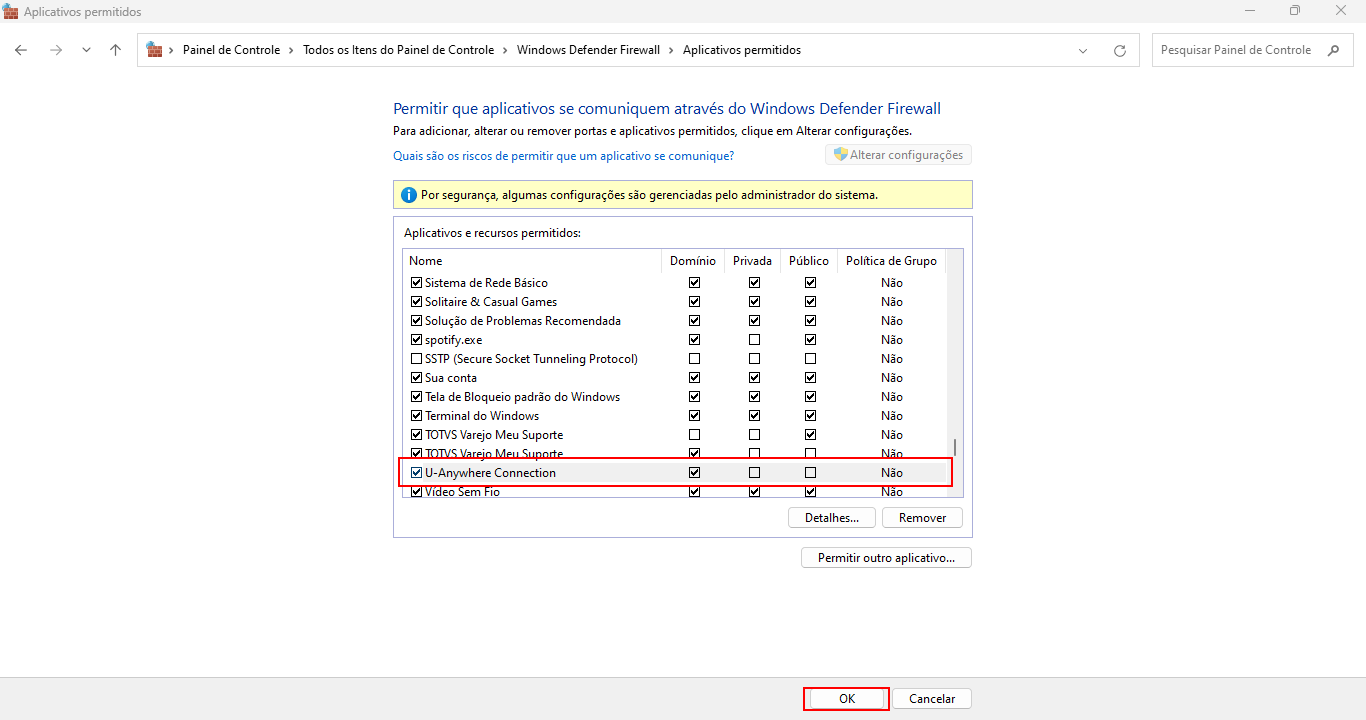
Task: Open Detalhes for the selected app
Action: 832,518
